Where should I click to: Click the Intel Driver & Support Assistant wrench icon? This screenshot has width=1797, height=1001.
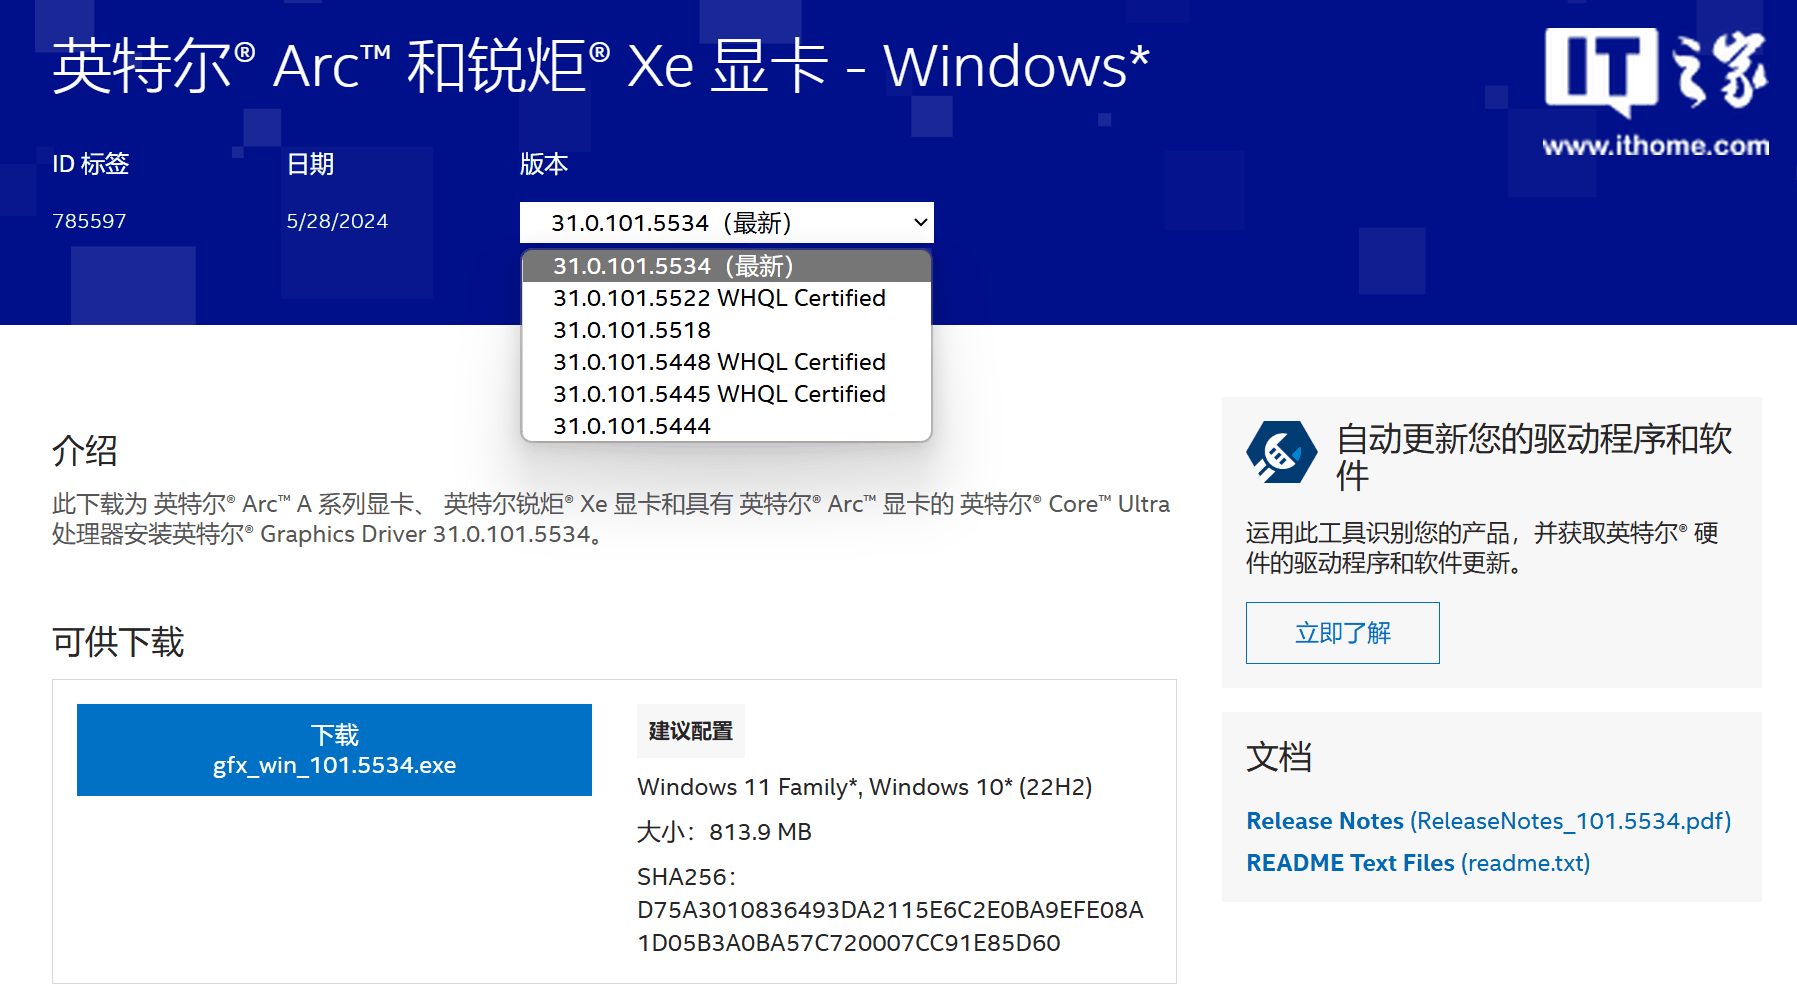[x=1281, y=452]
